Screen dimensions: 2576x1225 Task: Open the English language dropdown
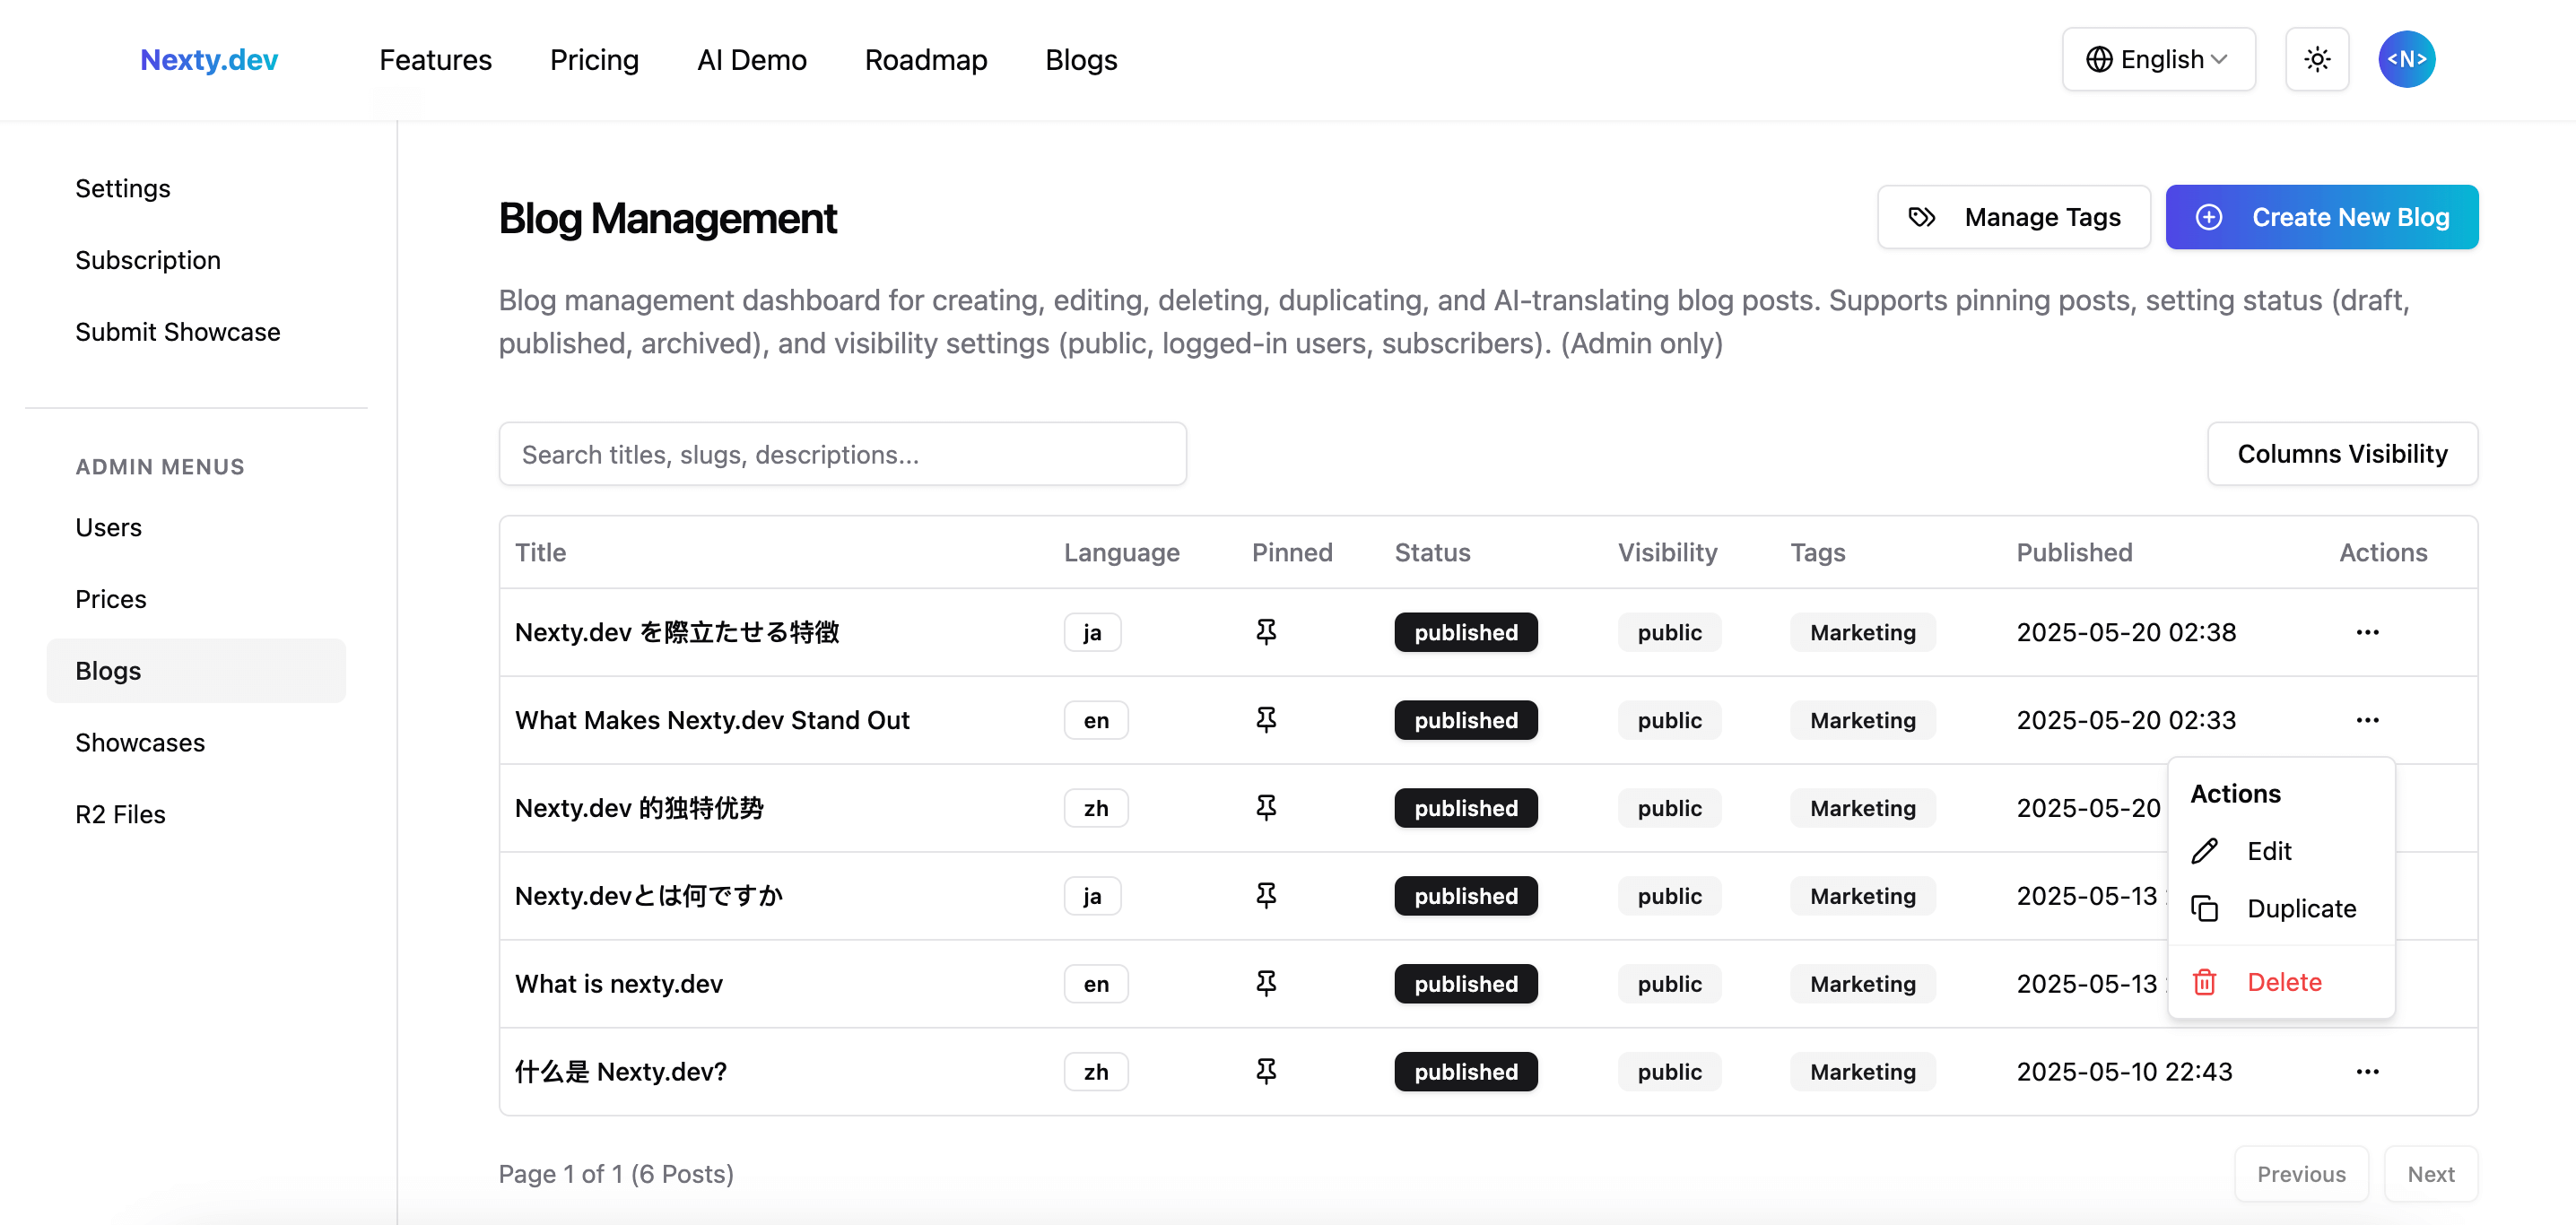[2157, 60]
